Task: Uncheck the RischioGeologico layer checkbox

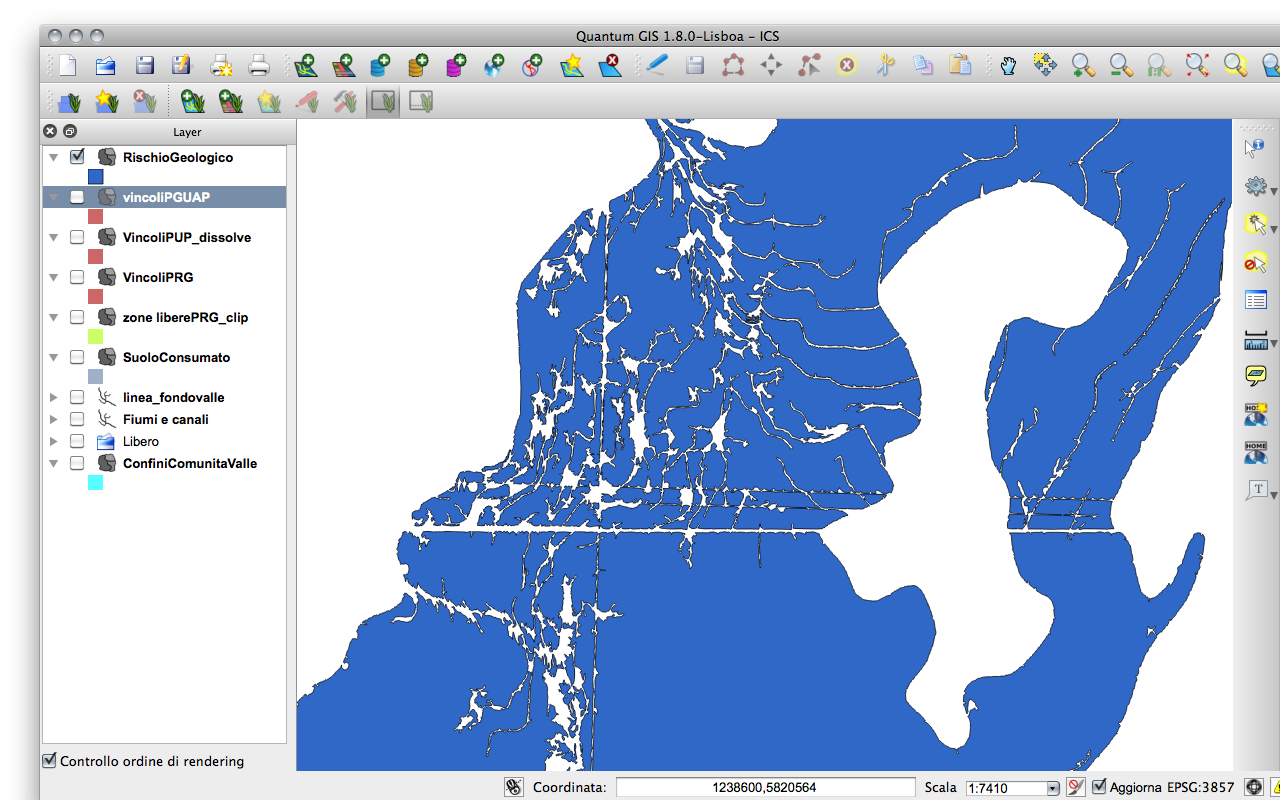Action: click(77, 157)
